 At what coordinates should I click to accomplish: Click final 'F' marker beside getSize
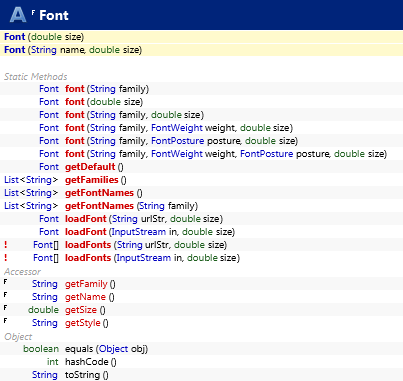pos(5,308)
